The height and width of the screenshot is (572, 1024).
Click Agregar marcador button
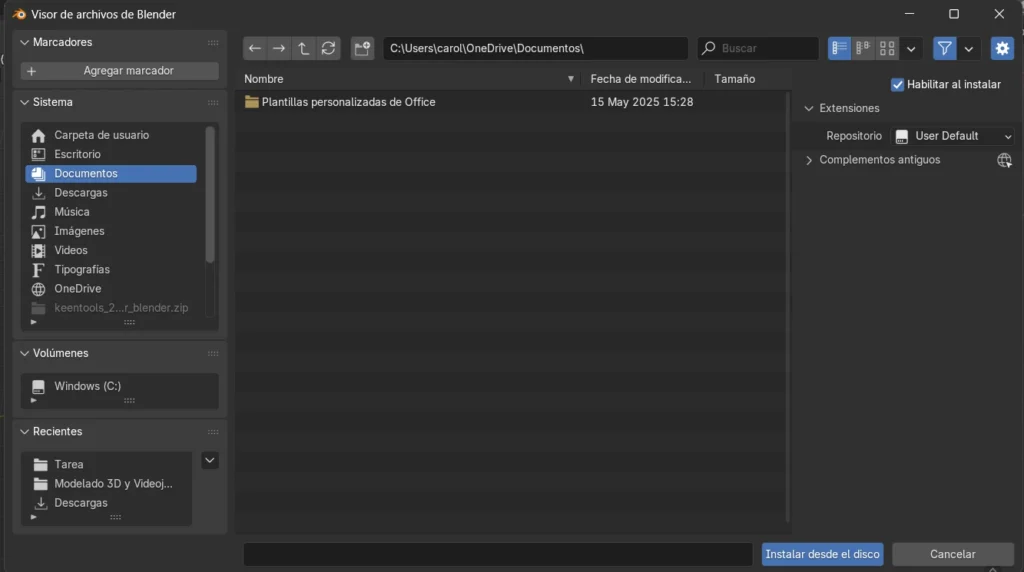pyautogui.click(x=120, y=71)
